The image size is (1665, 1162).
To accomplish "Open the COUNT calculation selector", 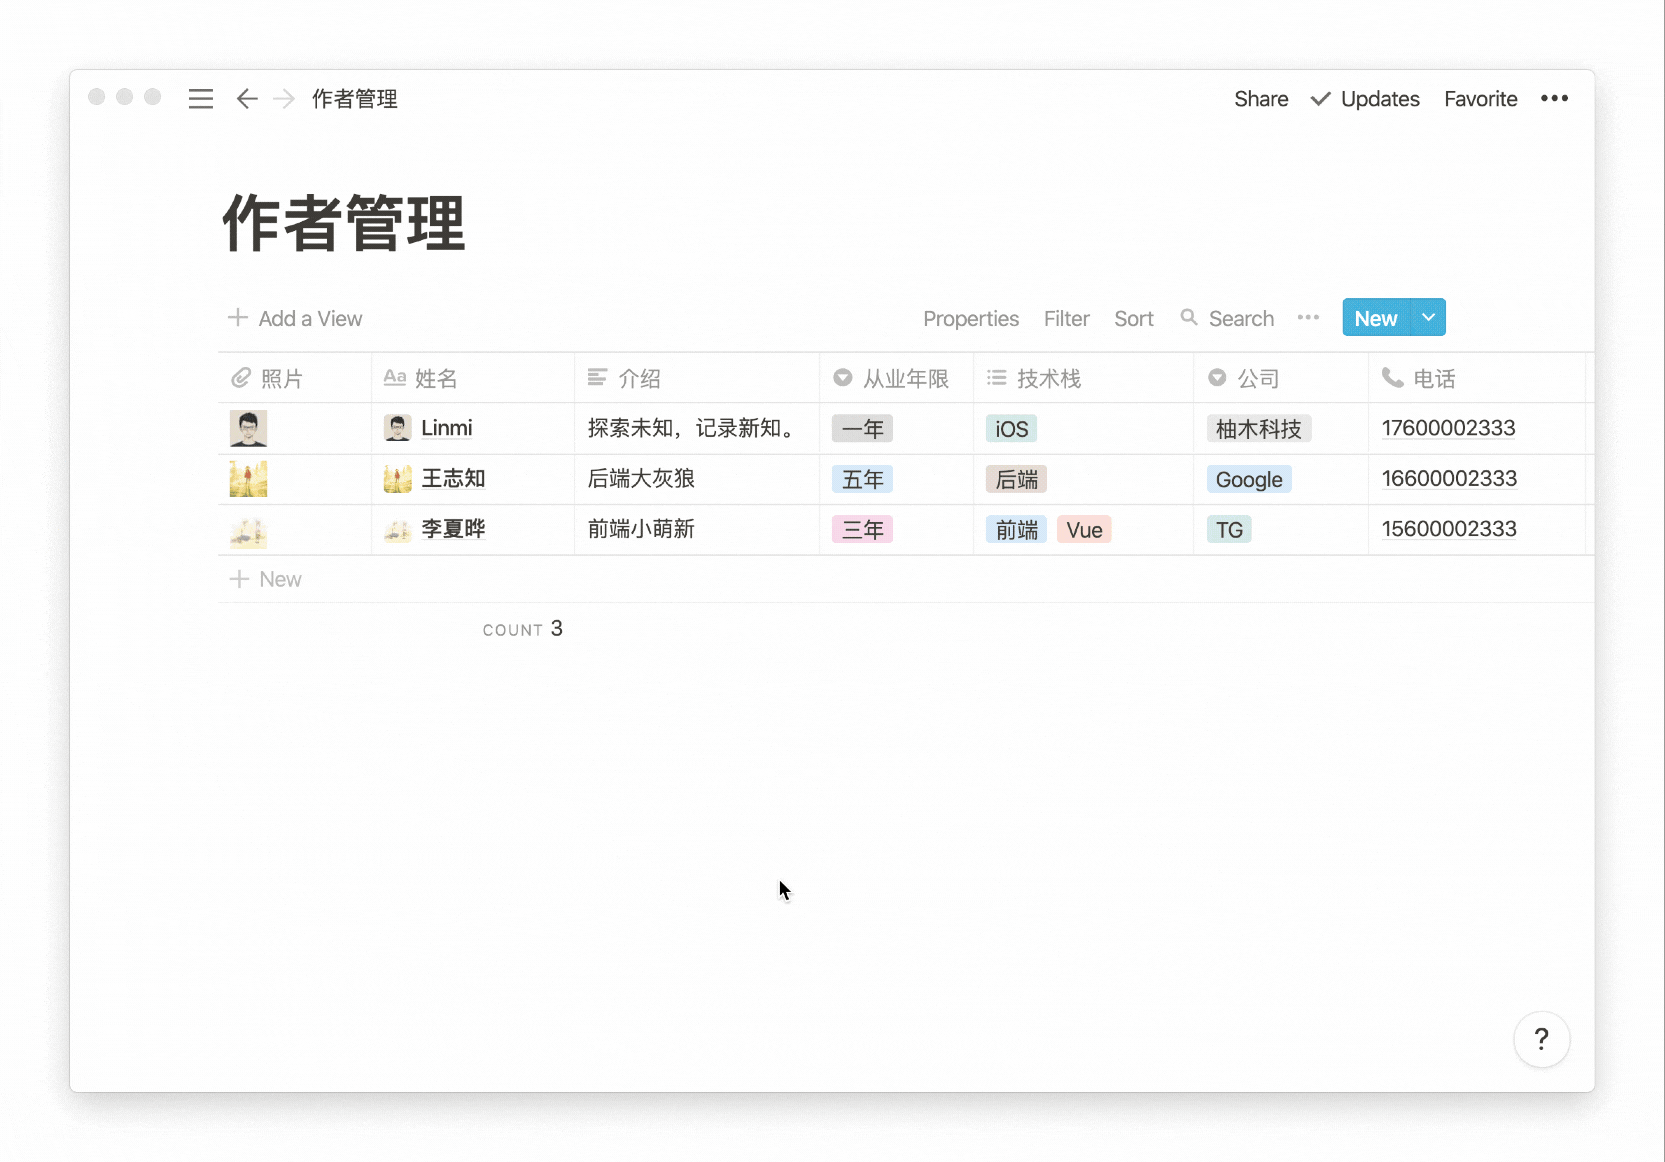I will (522, 629).
